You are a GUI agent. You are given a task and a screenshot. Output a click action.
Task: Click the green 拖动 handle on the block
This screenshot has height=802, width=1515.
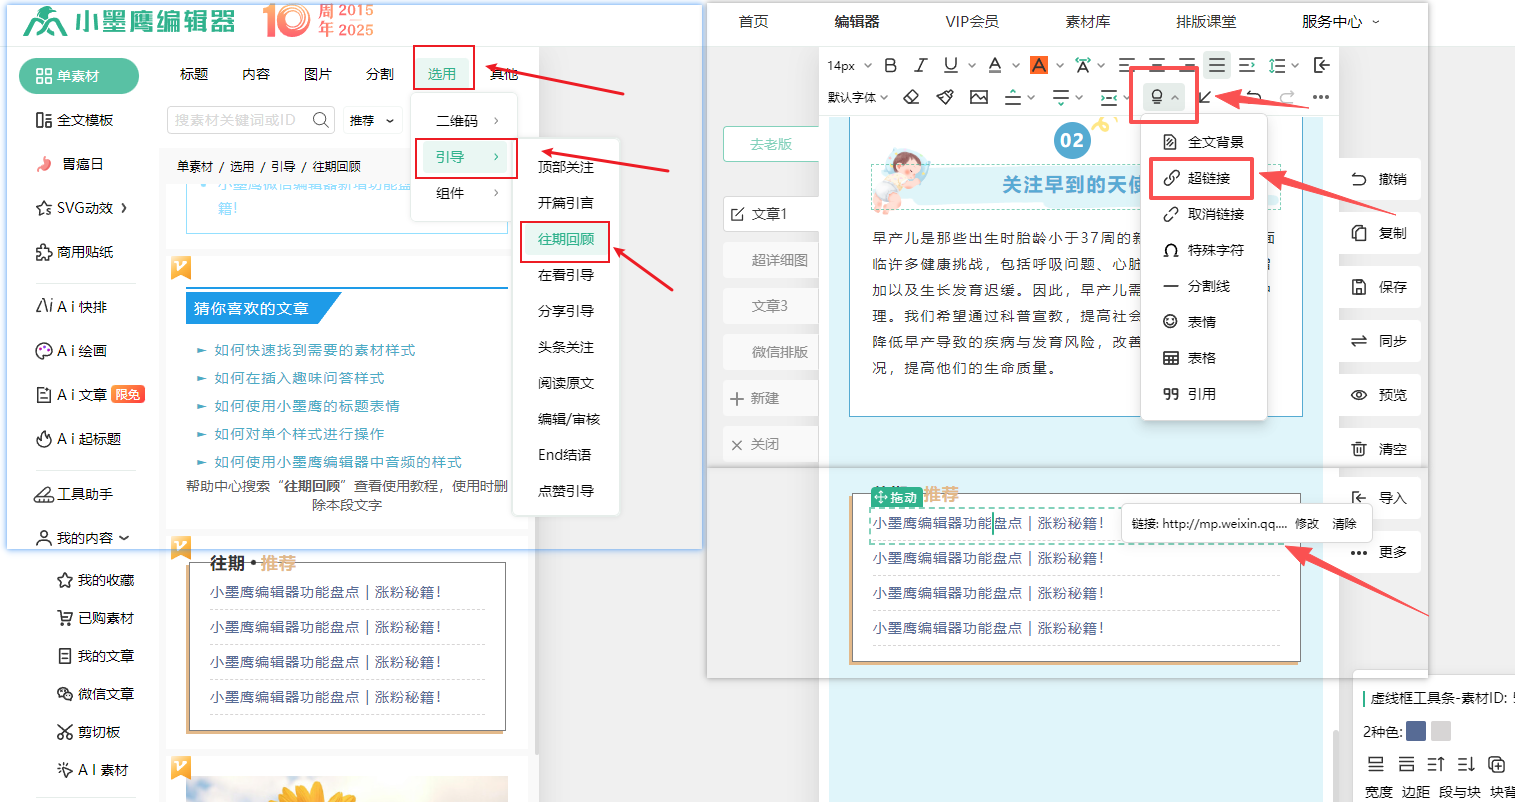pyautogui.click(x=896, y=497)
